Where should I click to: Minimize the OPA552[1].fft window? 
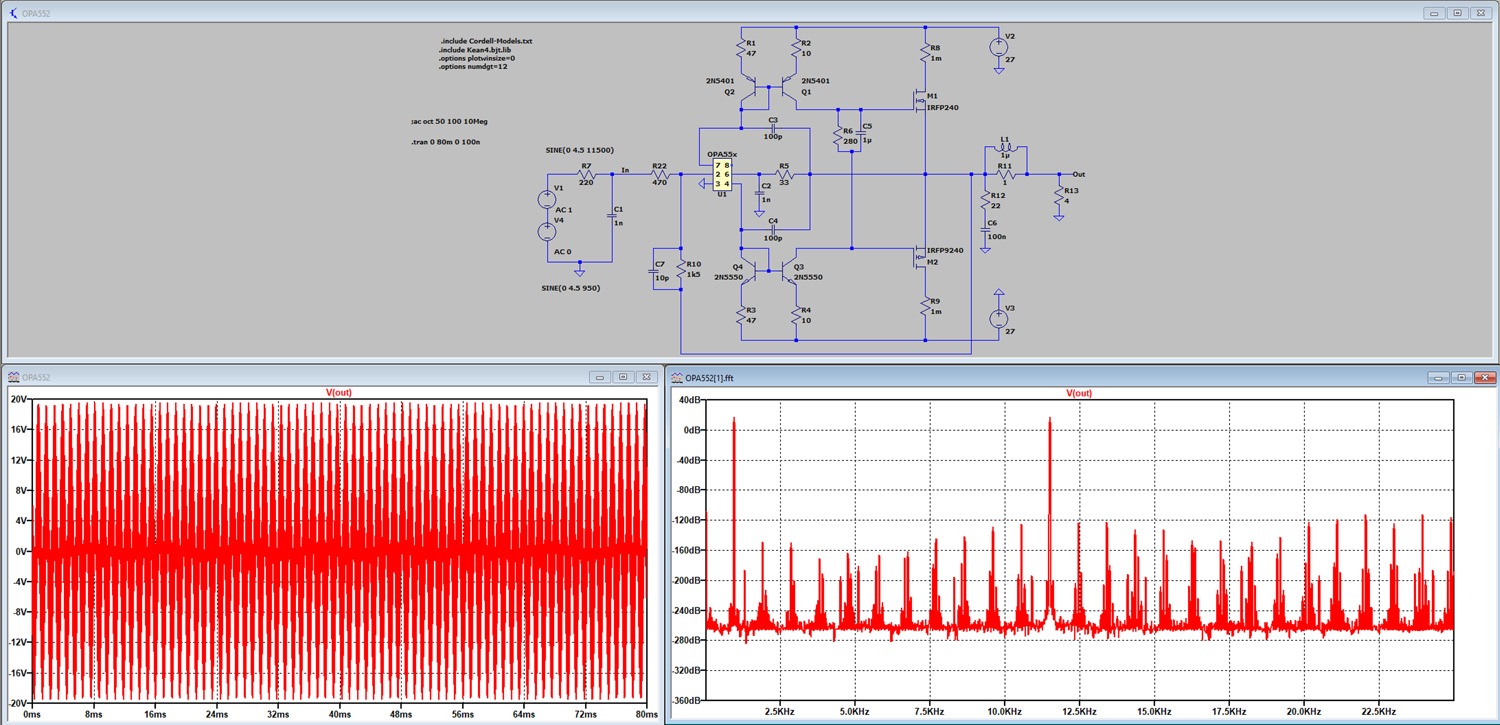coord(1438,377)
